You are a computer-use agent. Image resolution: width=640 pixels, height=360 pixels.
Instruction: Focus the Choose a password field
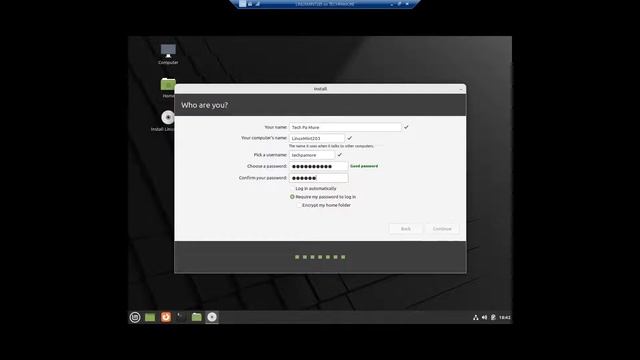318,167
